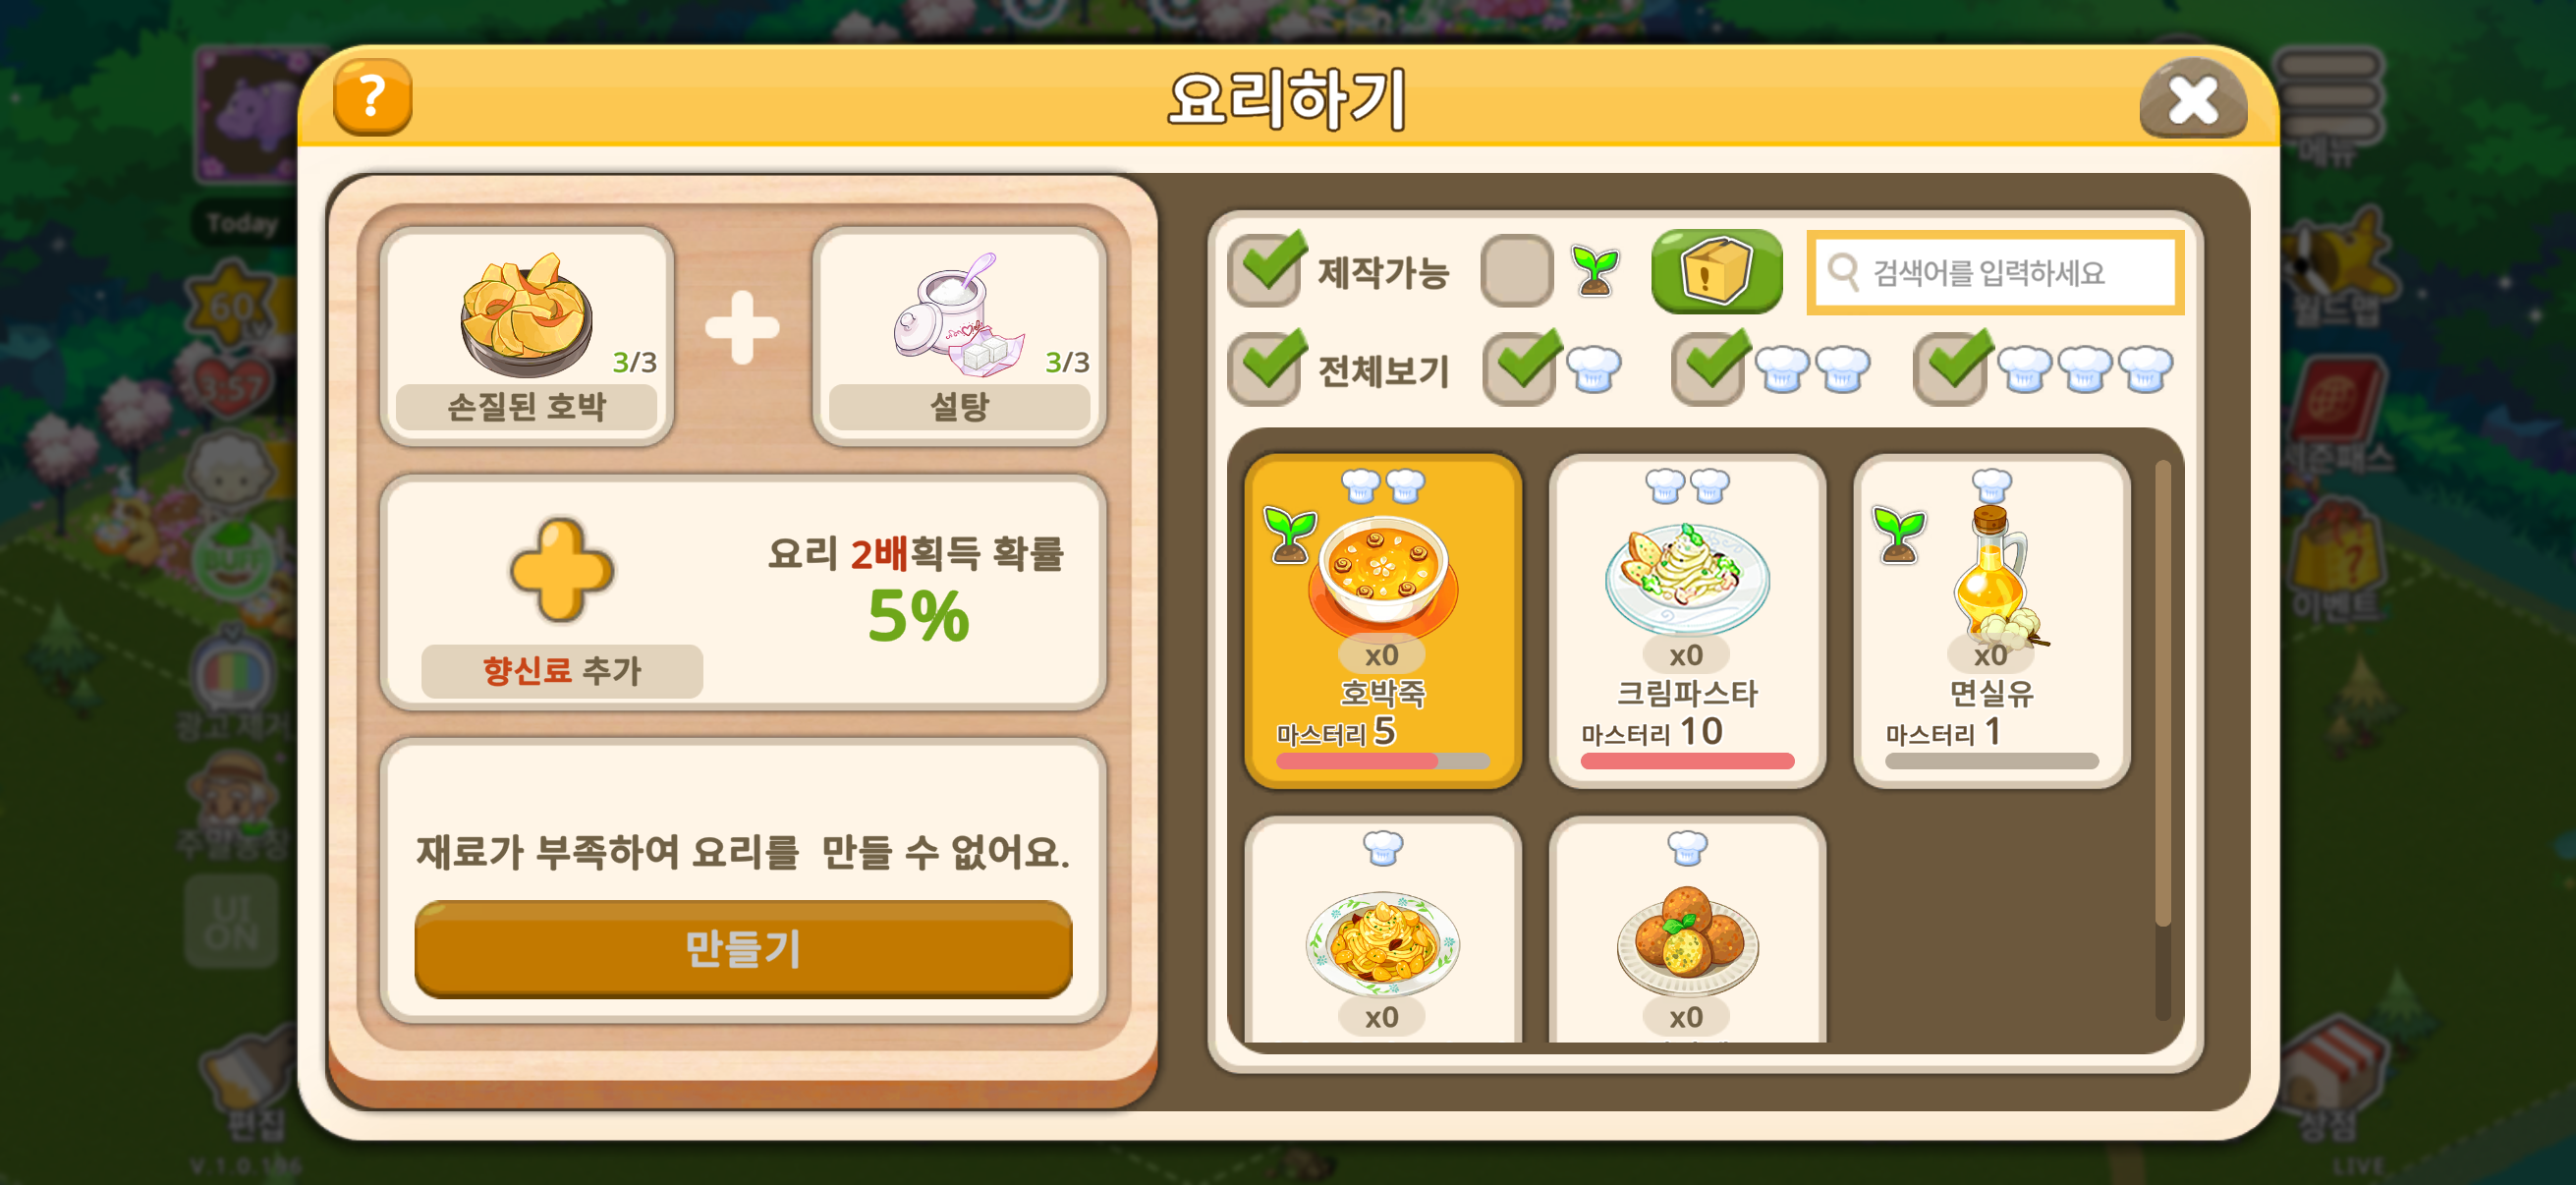
Task: Toggle the two chef hats filter
Action: coord(1708,368)
